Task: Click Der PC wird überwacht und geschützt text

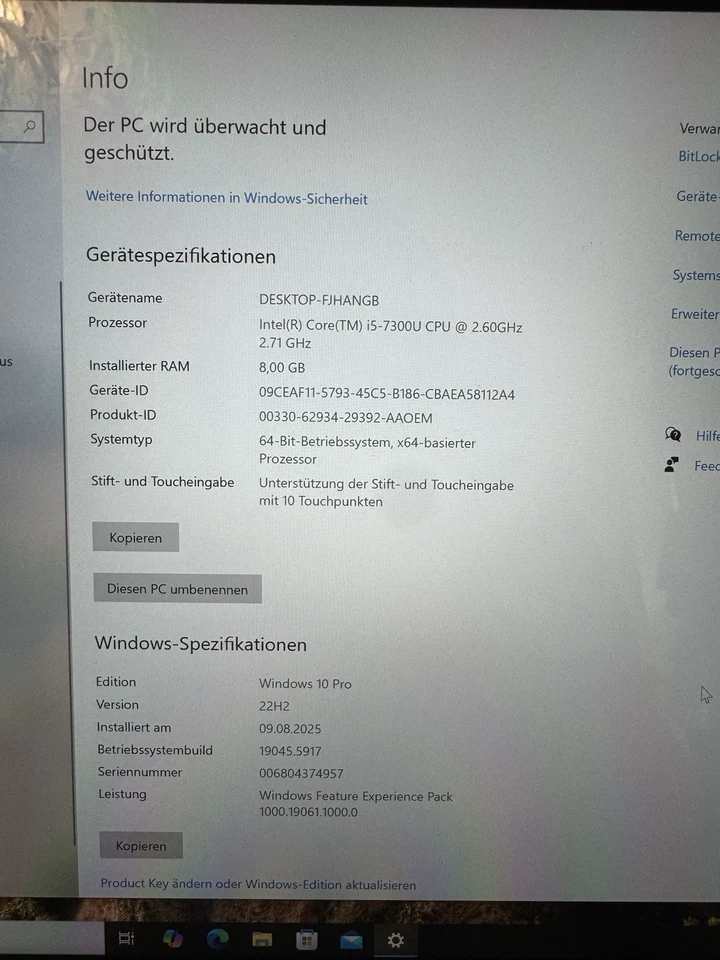Action: click(205, 139)
